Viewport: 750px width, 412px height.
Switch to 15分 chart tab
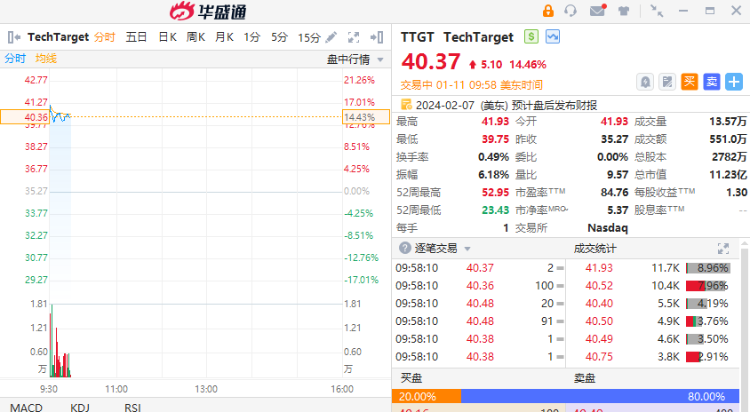pos(309,37)
